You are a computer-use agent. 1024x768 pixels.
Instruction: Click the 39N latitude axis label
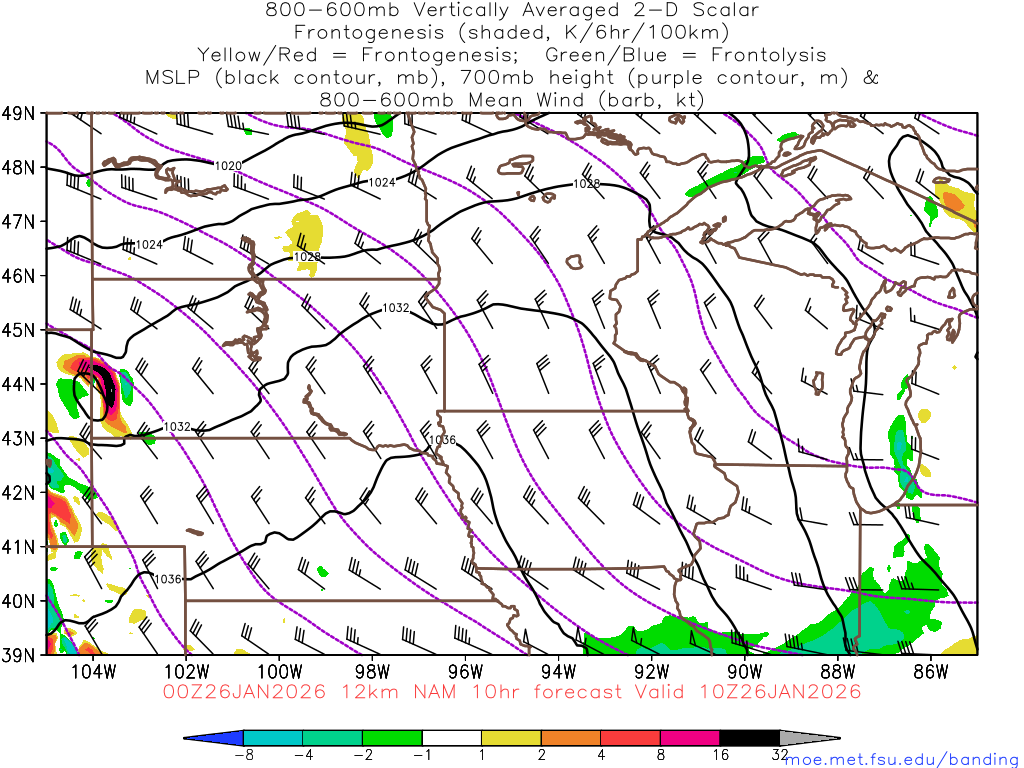20,655
